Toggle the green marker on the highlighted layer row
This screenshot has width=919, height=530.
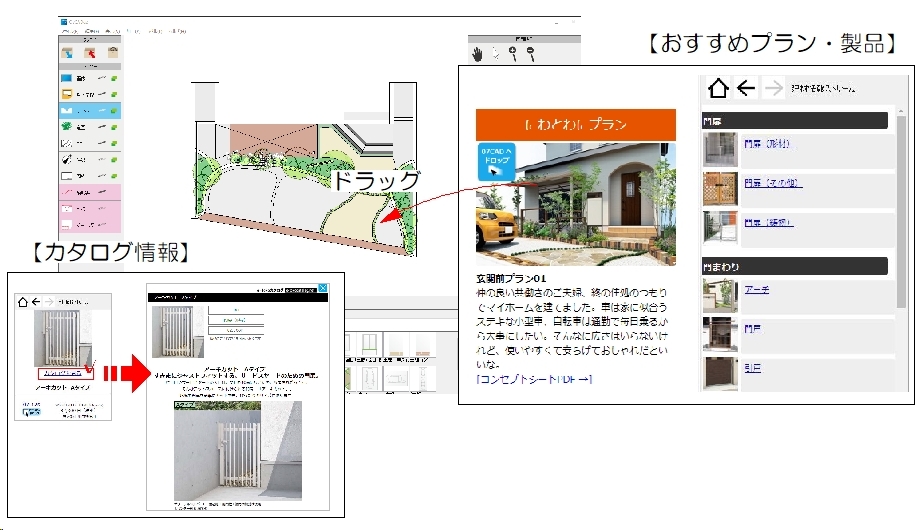point(114,110)
